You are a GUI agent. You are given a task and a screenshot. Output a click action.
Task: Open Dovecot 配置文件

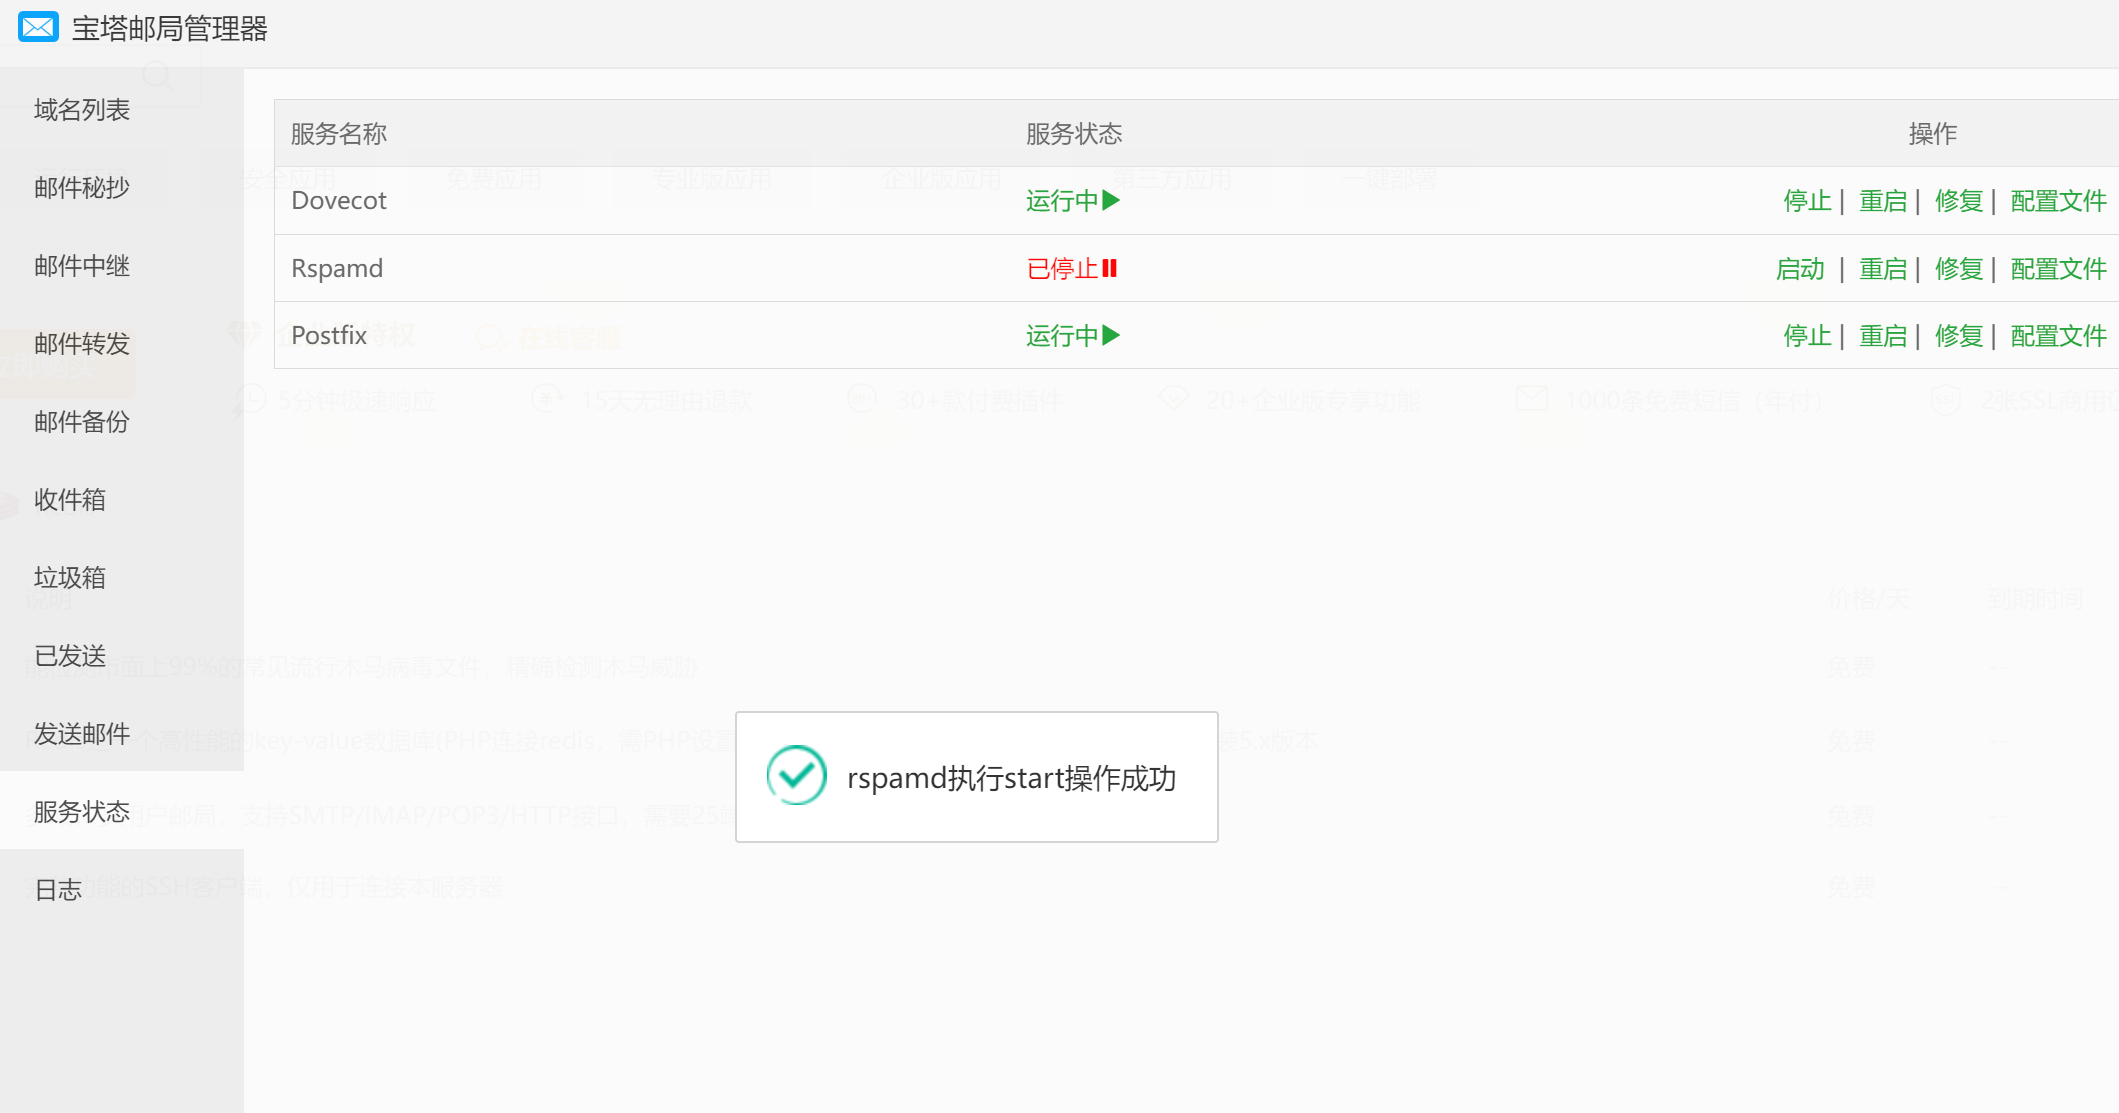(2059, 200)
